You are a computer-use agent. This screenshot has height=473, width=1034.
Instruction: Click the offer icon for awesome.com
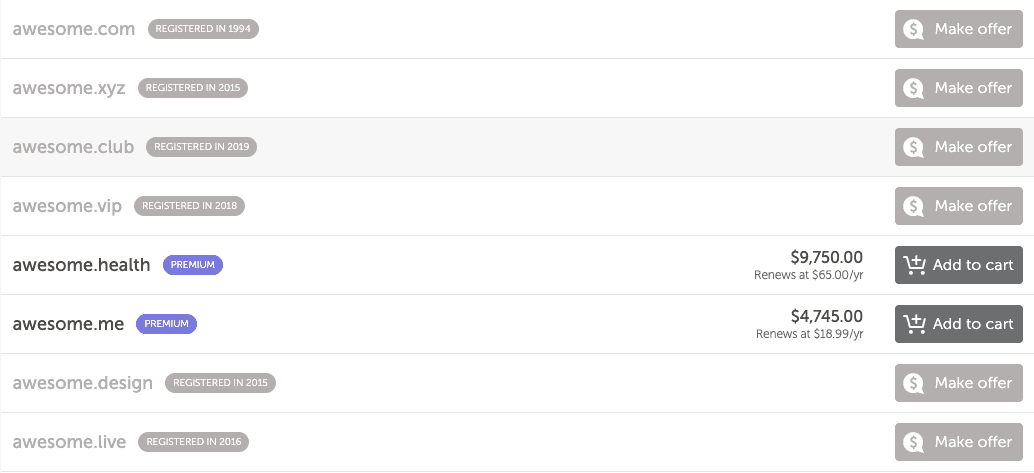(913, 30)
